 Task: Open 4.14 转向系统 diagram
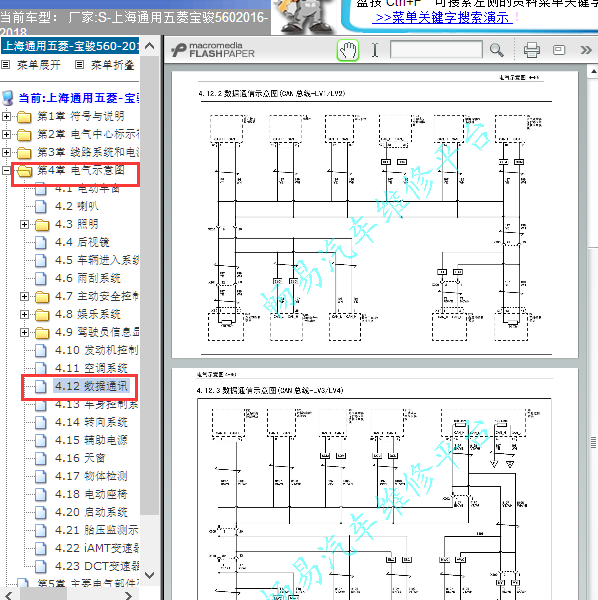(x=91, y=422)
